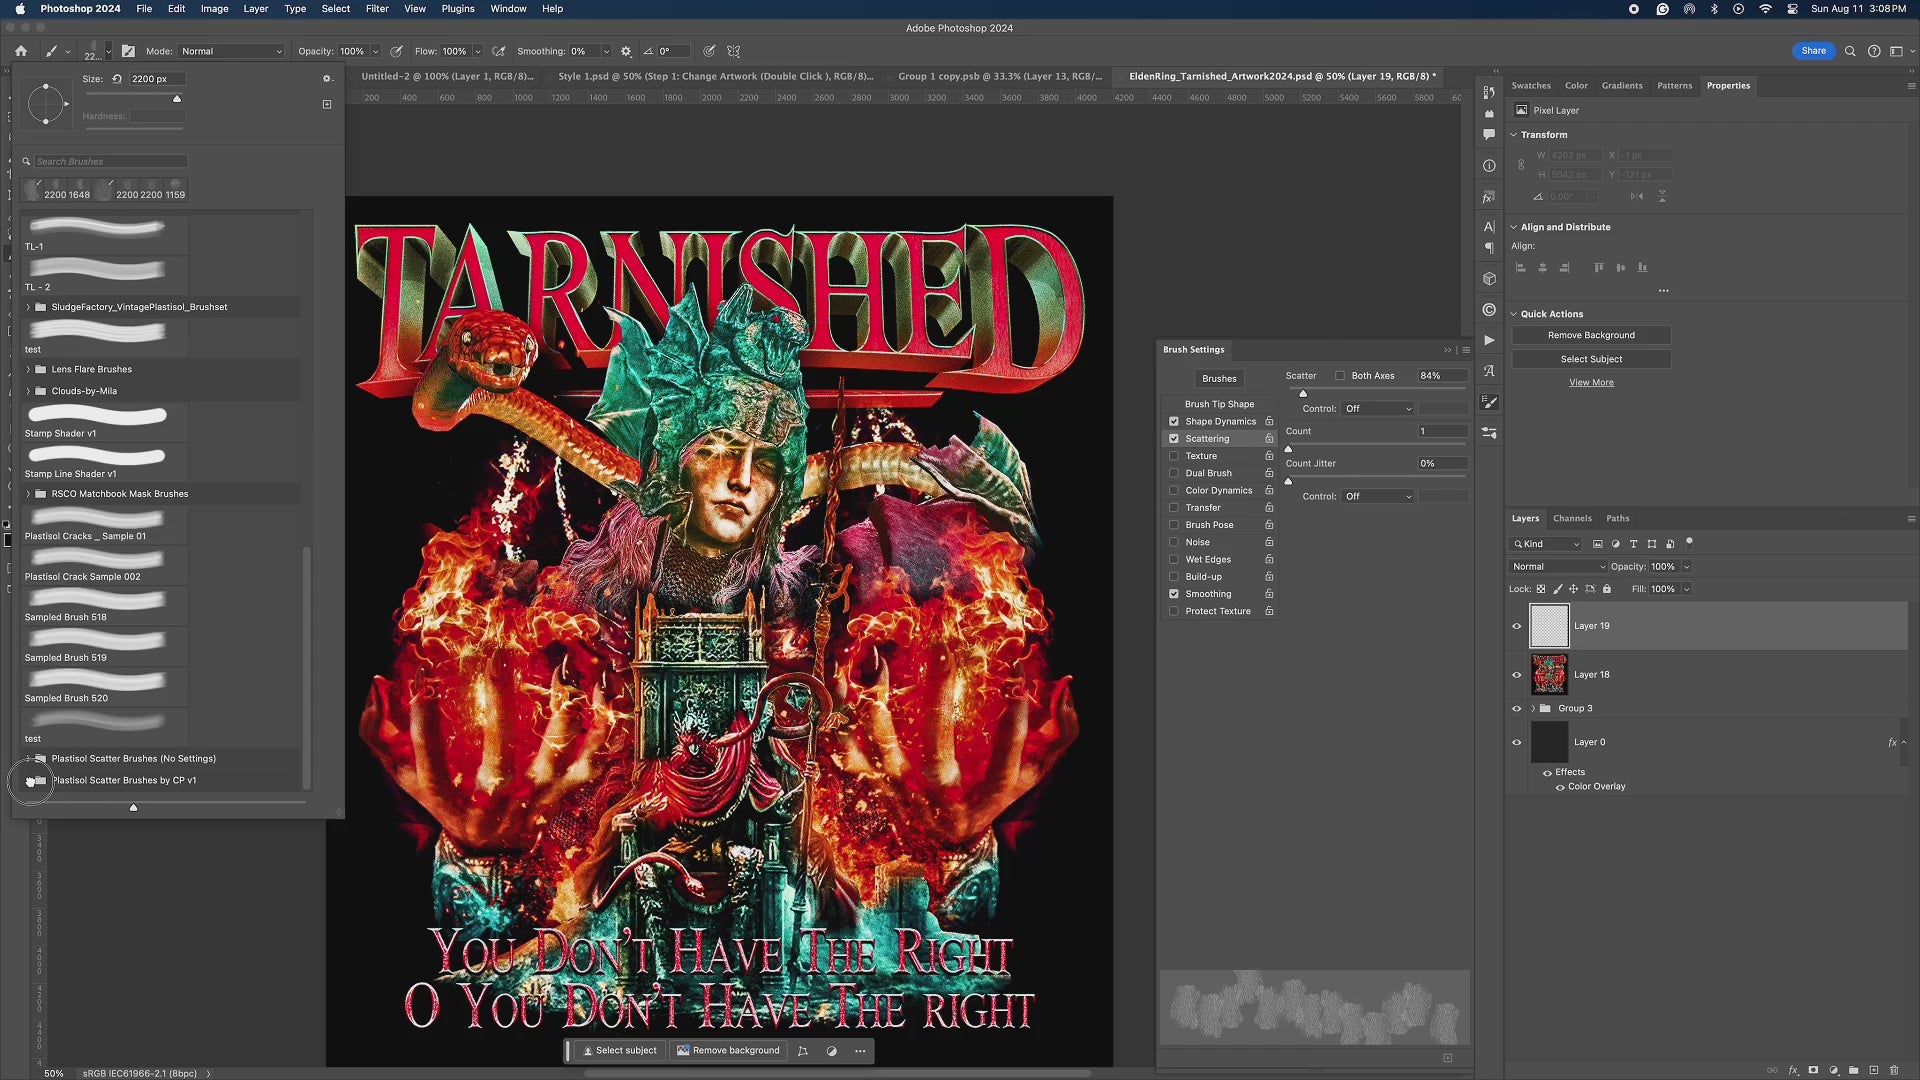Hide Layer 18 visibility eye
This screenshot has width=1920, height=1080.
click(x=1516, y=675)
